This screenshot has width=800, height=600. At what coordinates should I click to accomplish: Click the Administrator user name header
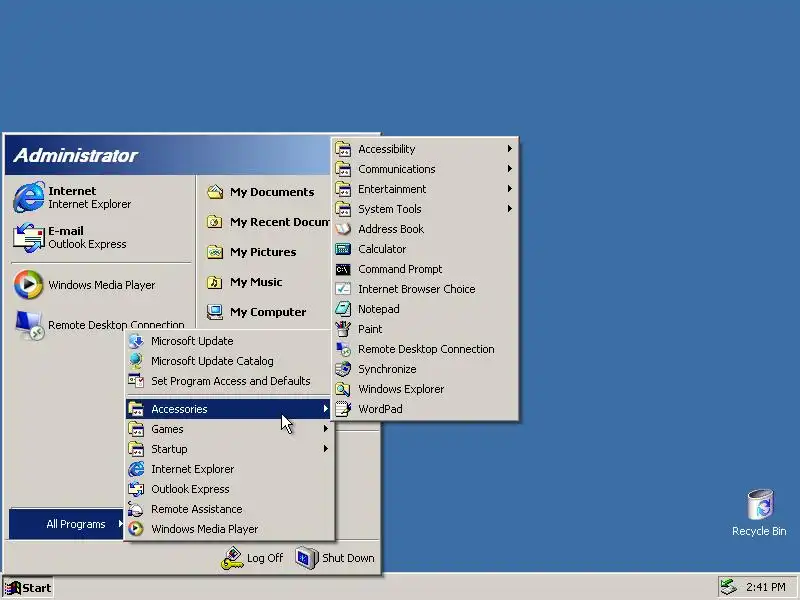[x=75, y=155]
